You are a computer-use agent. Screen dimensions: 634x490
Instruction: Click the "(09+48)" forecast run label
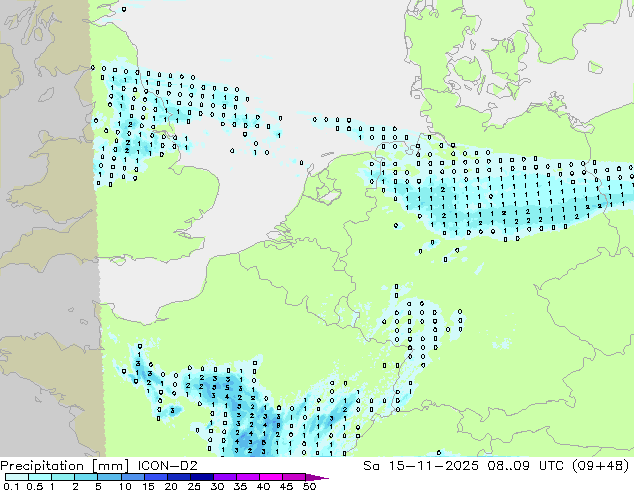click(x=601, y=466)
